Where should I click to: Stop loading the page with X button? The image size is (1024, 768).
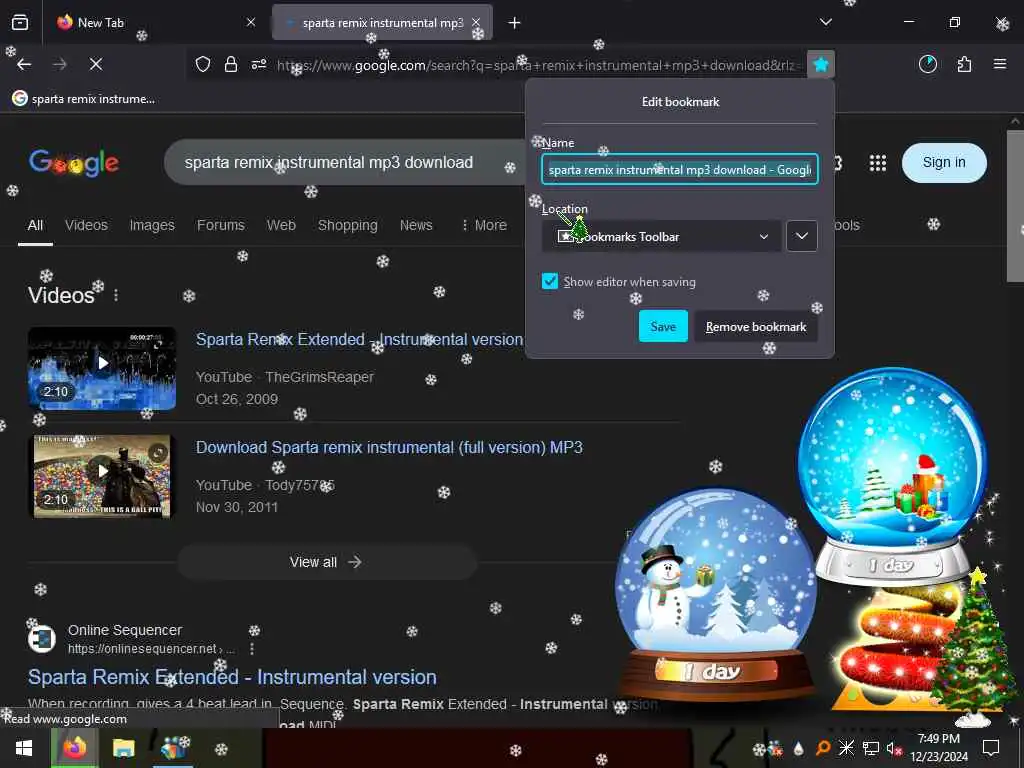tap(96, 64)
